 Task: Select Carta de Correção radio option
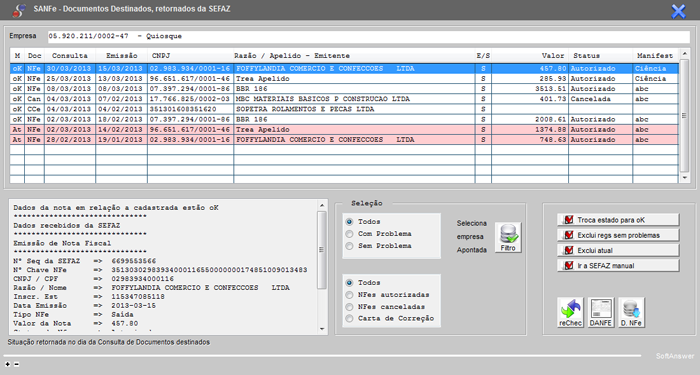(x=350, y=318)
